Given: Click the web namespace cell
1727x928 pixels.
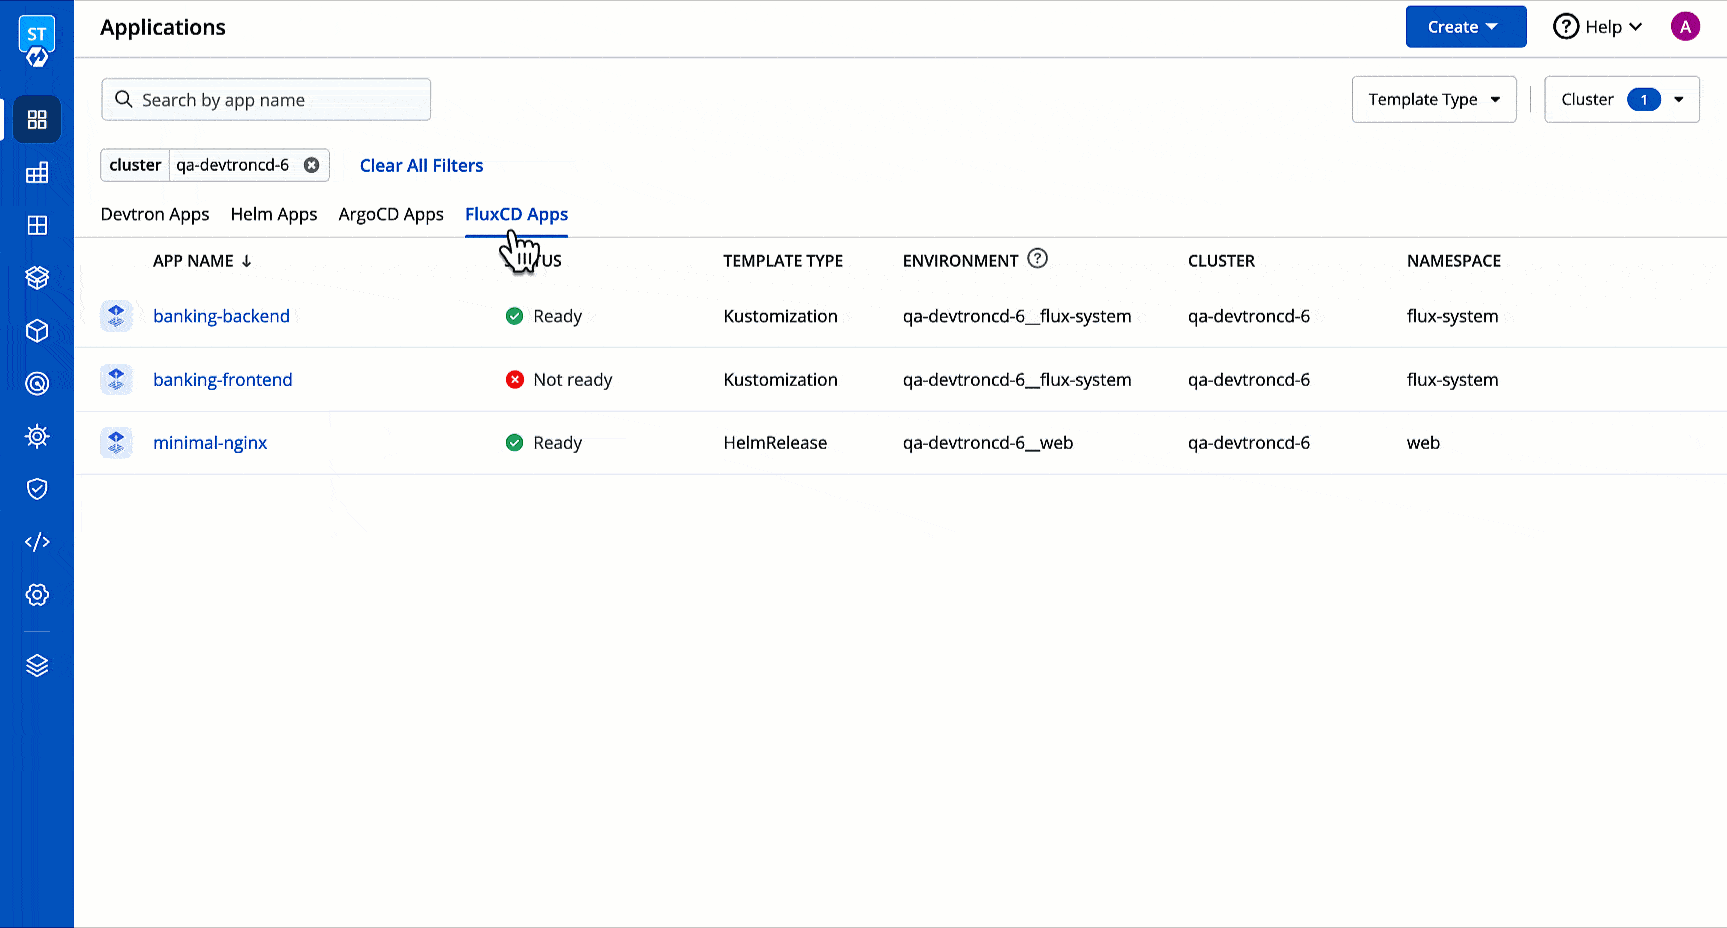Looking at the screenshot, I should pos(1423,443).
